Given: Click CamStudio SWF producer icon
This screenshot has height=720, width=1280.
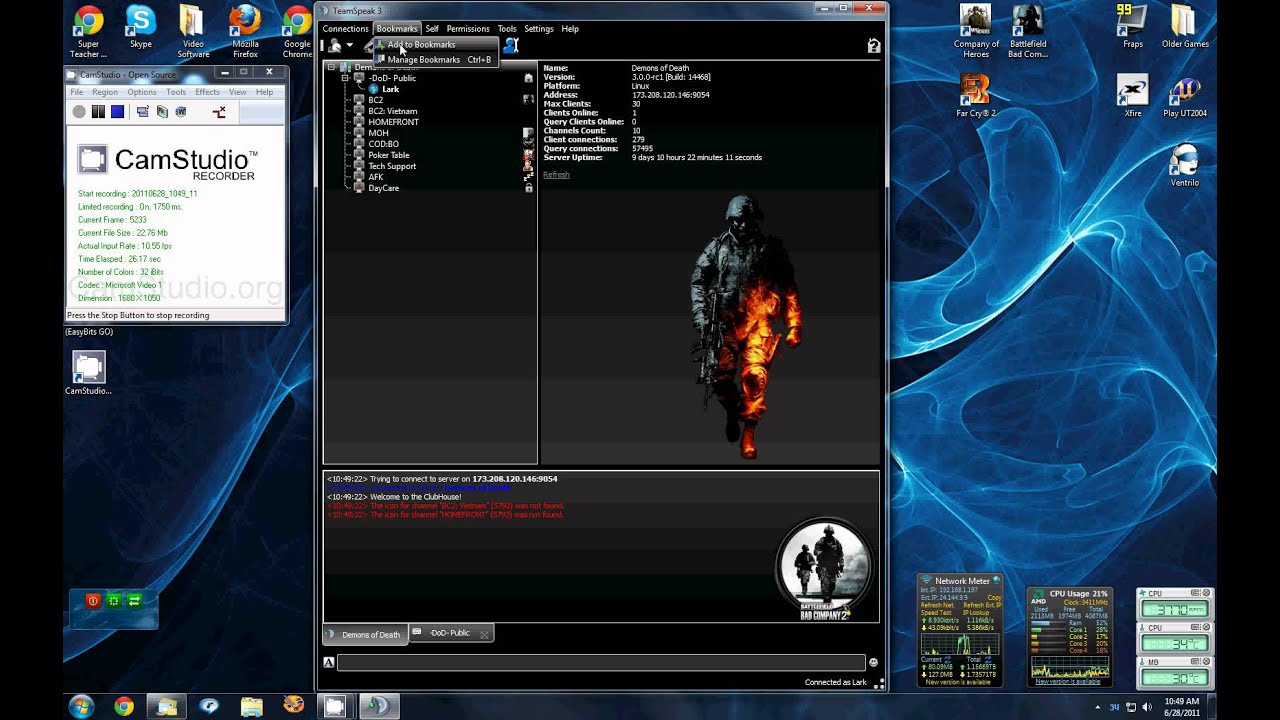Looking at the screenshot, I should [x=181, y=112].
